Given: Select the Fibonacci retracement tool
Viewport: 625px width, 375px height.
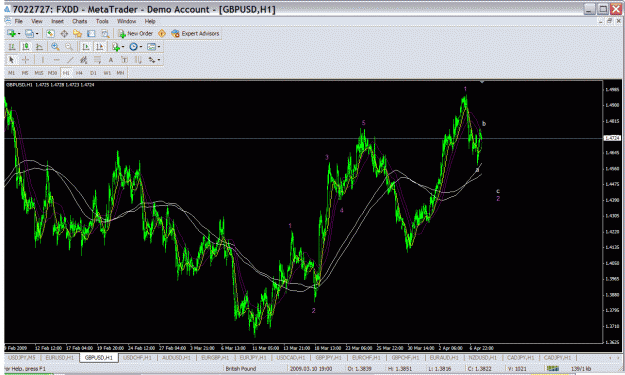Looking at the screenshot, I should coord(97,60).
